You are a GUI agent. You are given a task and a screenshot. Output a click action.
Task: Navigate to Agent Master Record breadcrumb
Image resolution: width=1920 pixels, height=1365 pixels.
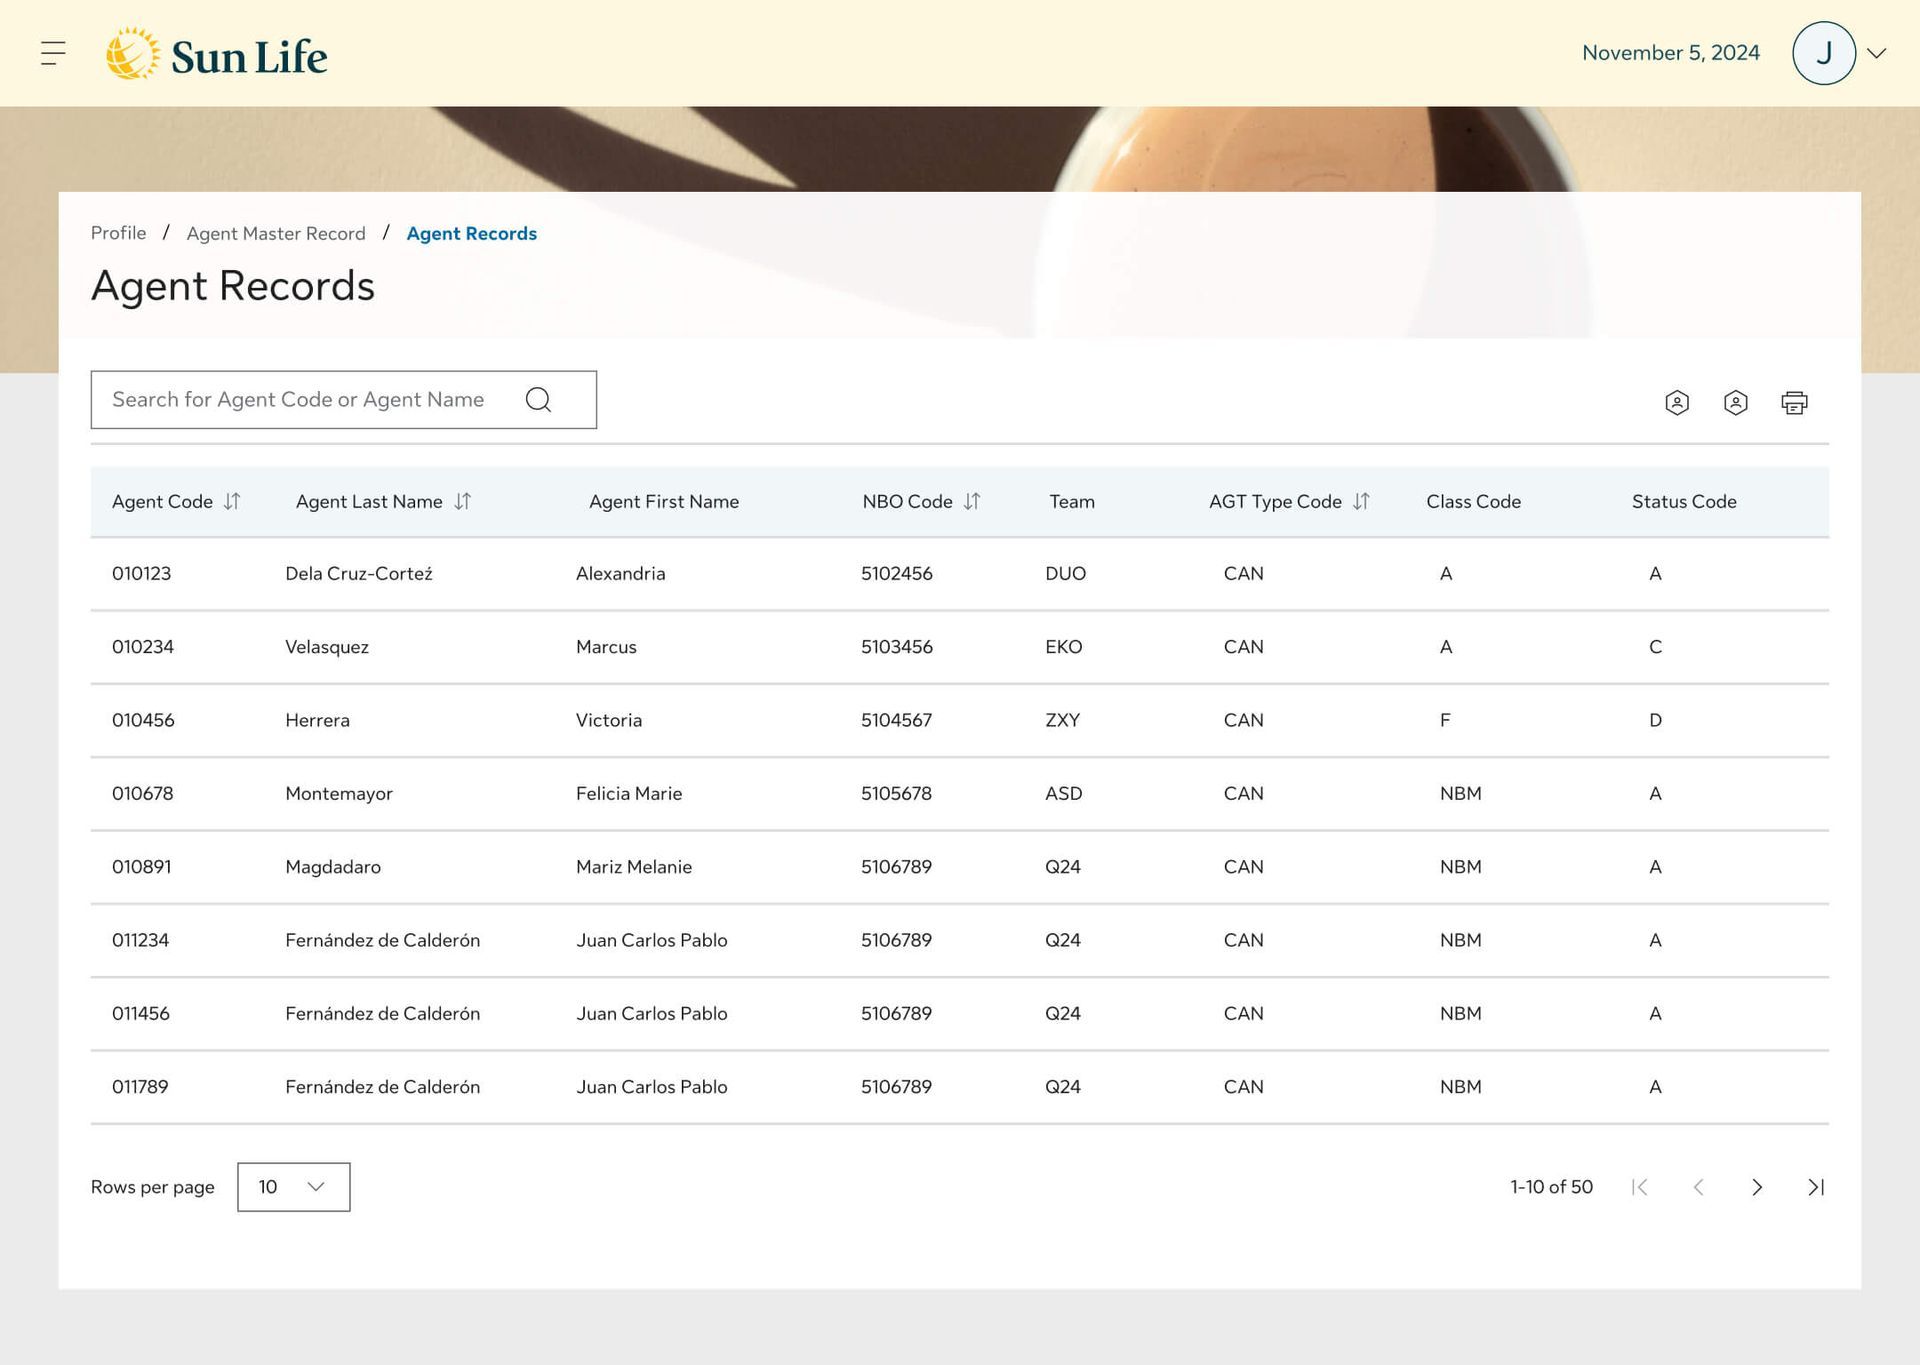(276, 233)
